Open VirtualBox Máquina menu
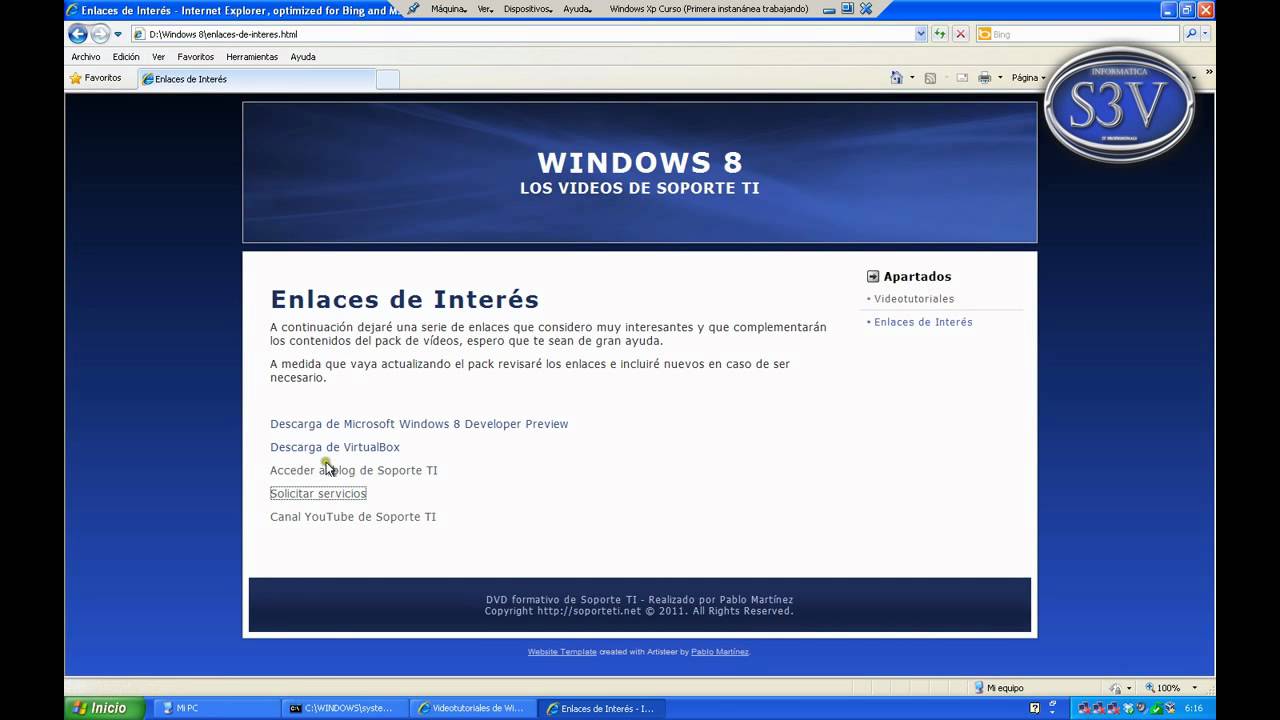 point(449,9)
